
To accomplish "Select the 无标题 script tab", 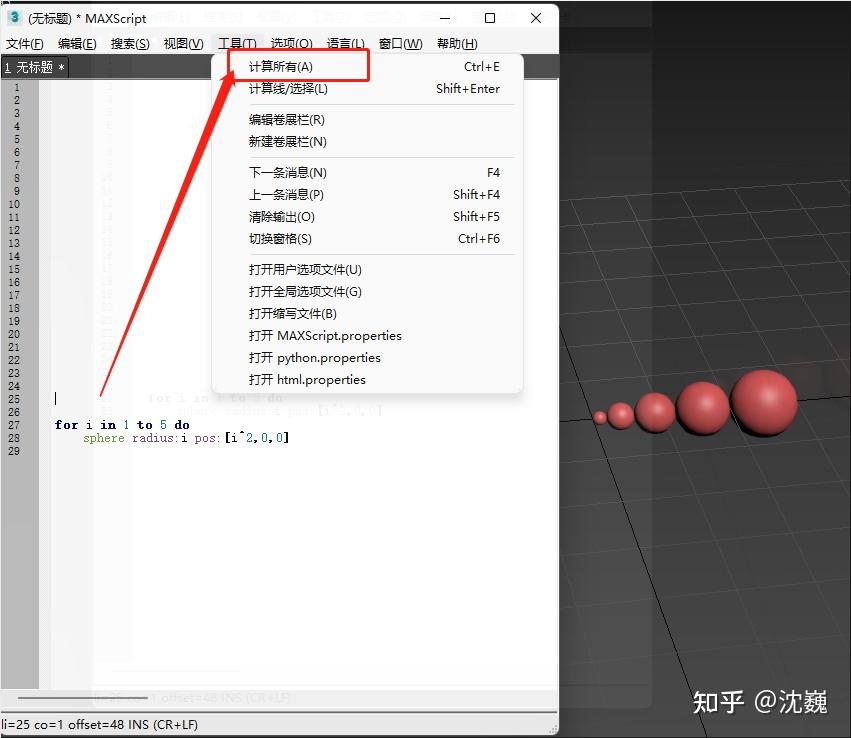I will click(33, 66).
